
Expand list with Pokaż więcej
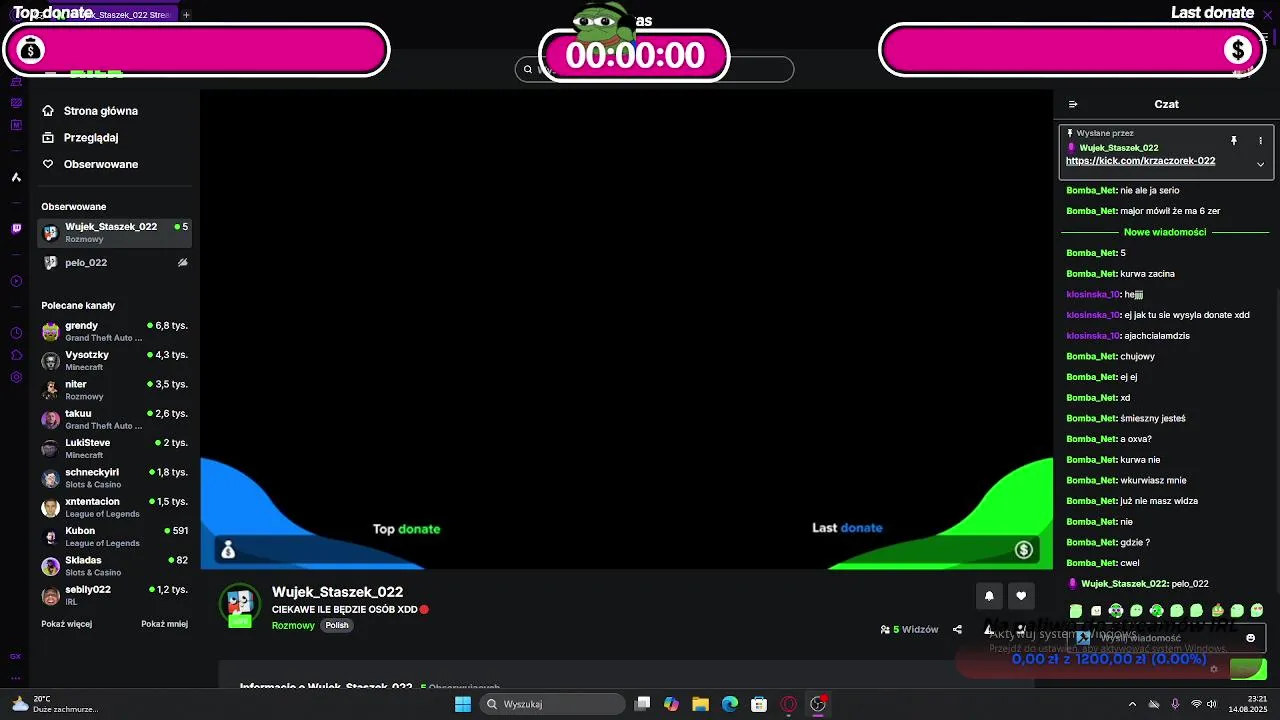tap(66, 624)
